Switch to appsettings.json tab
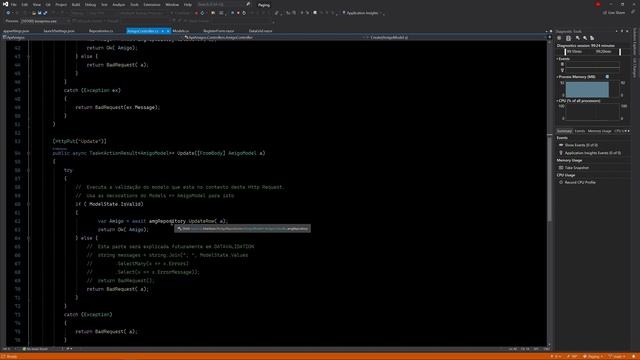This screenshot has width=640, height=360. (16, 31)
